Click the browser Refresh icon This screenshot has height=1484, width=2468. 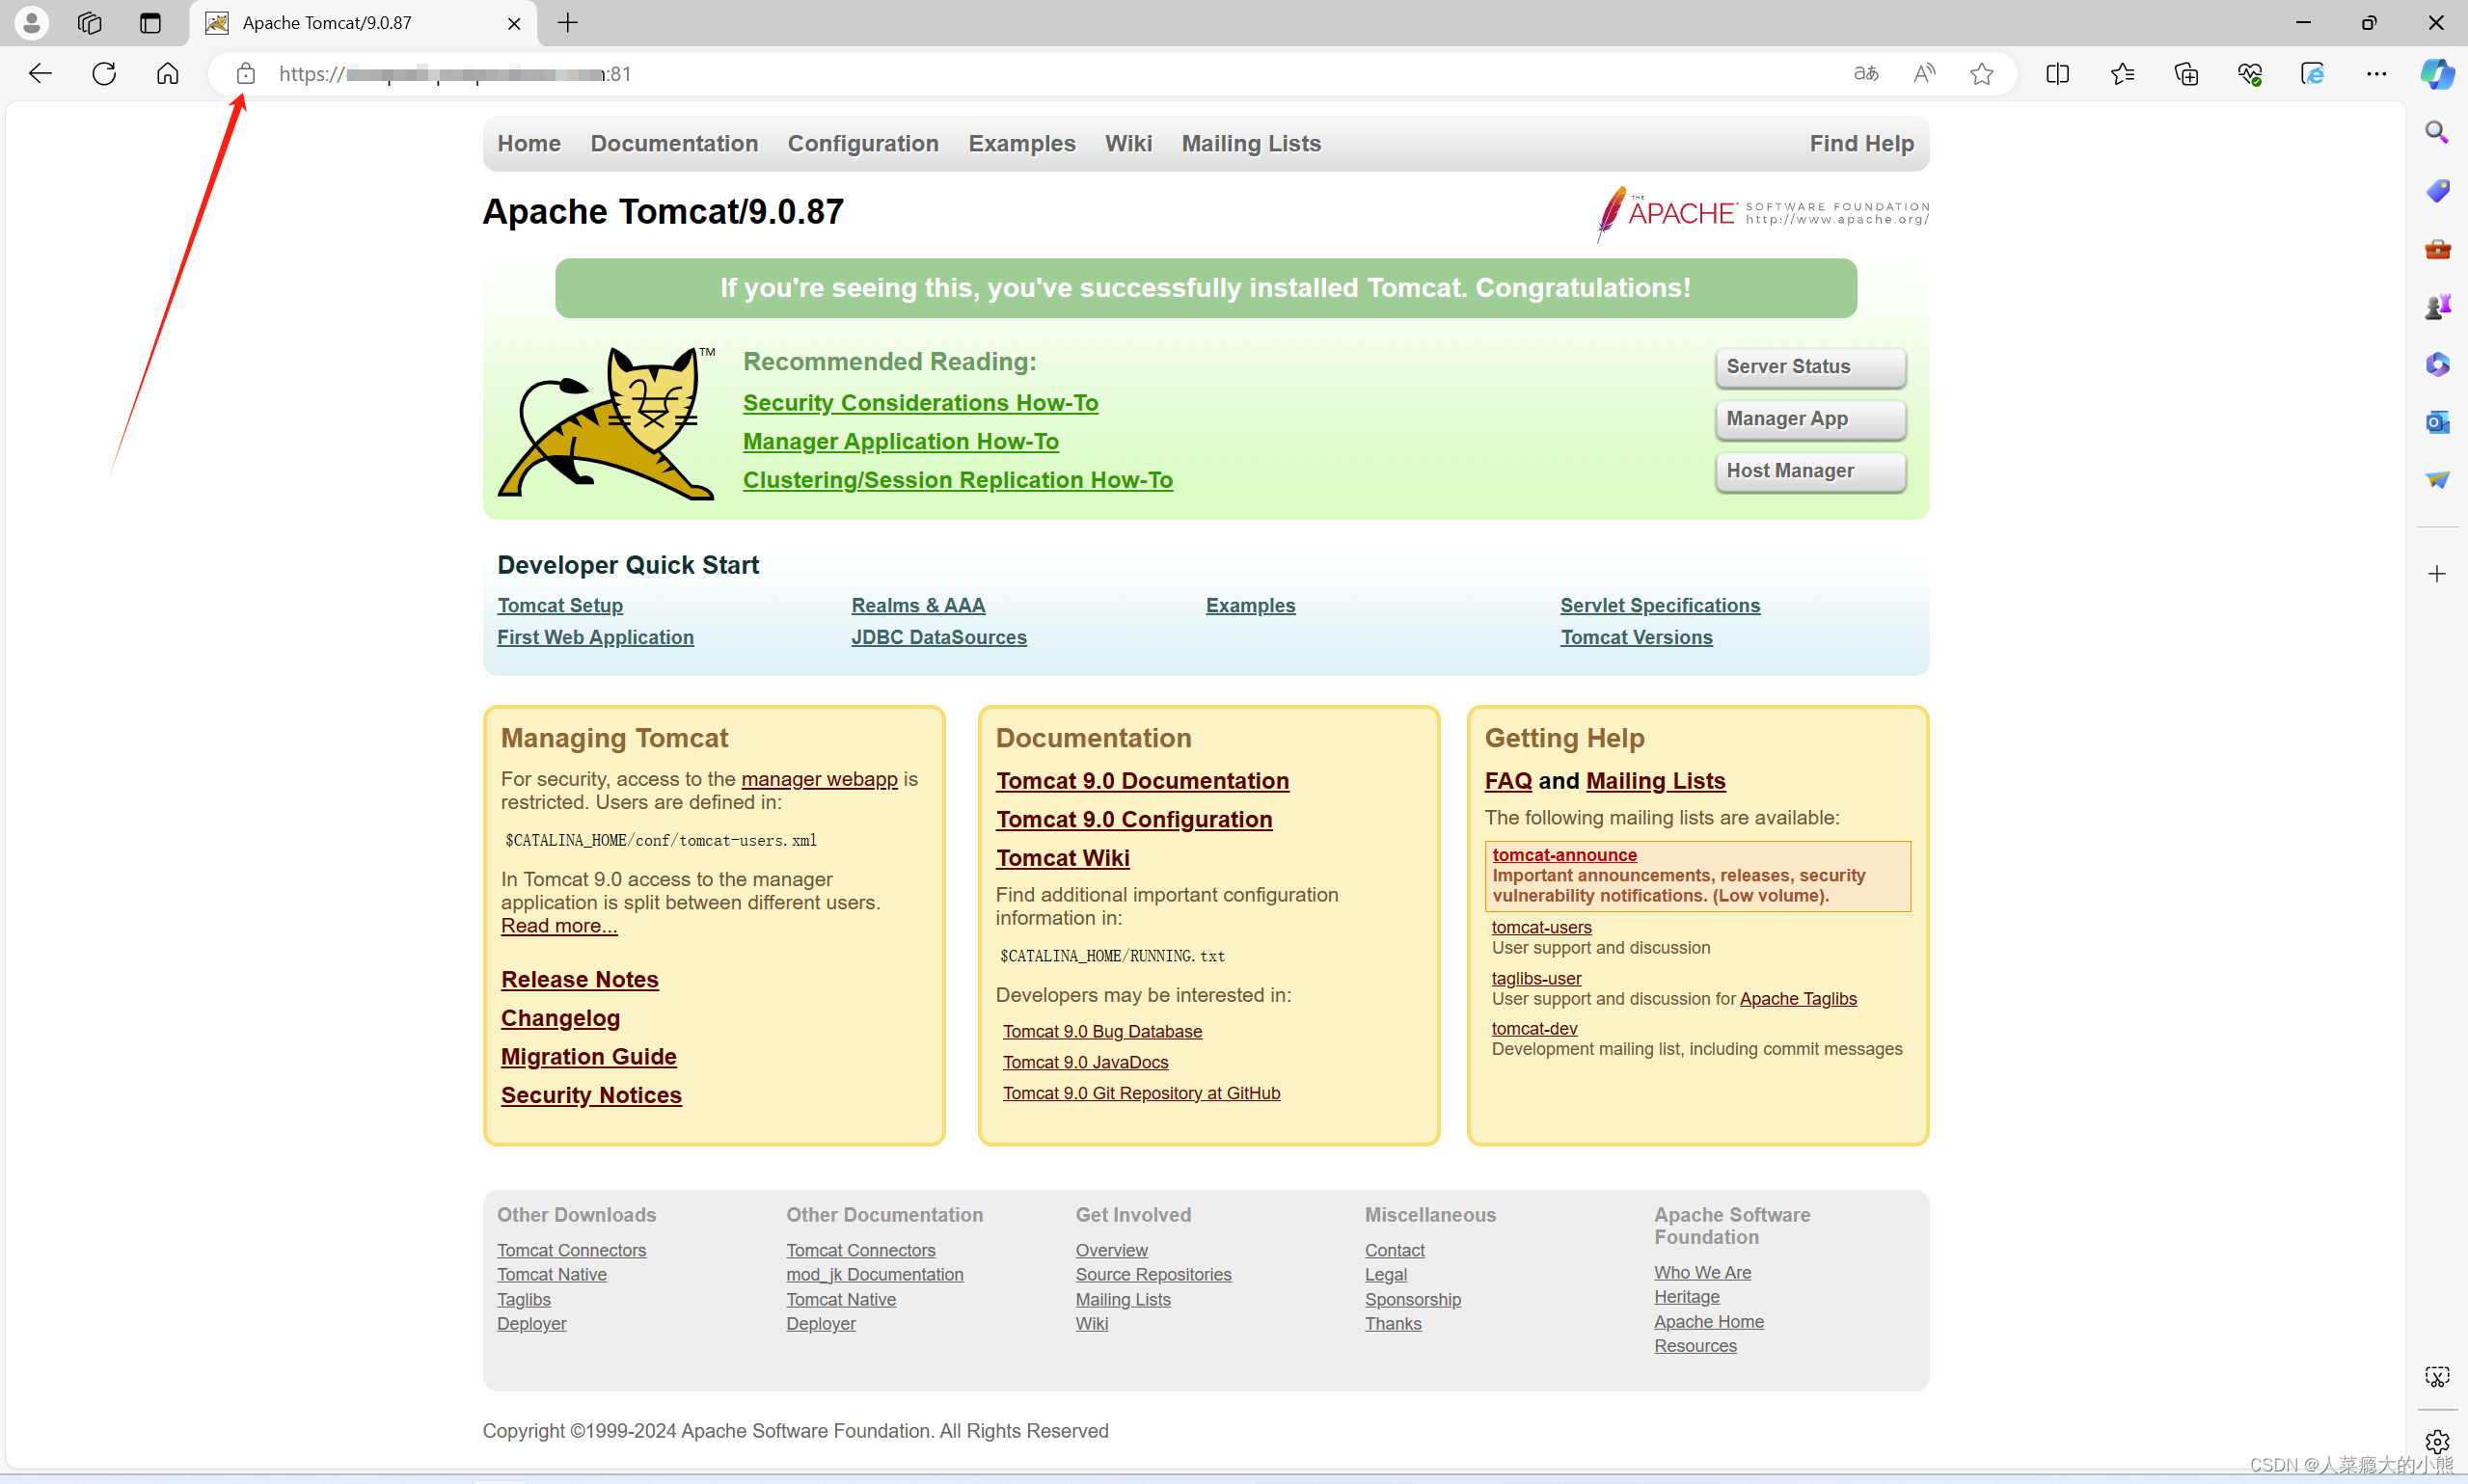point(104,73)
